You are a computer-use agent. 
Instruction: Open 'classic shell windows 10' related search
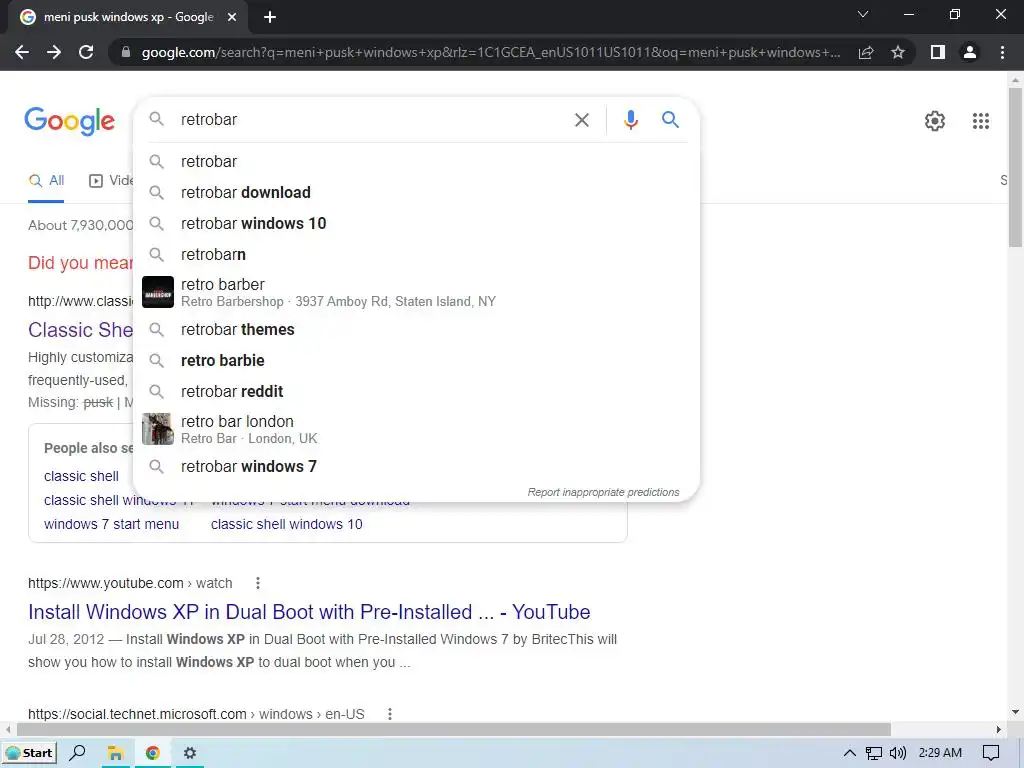point(286,524)
